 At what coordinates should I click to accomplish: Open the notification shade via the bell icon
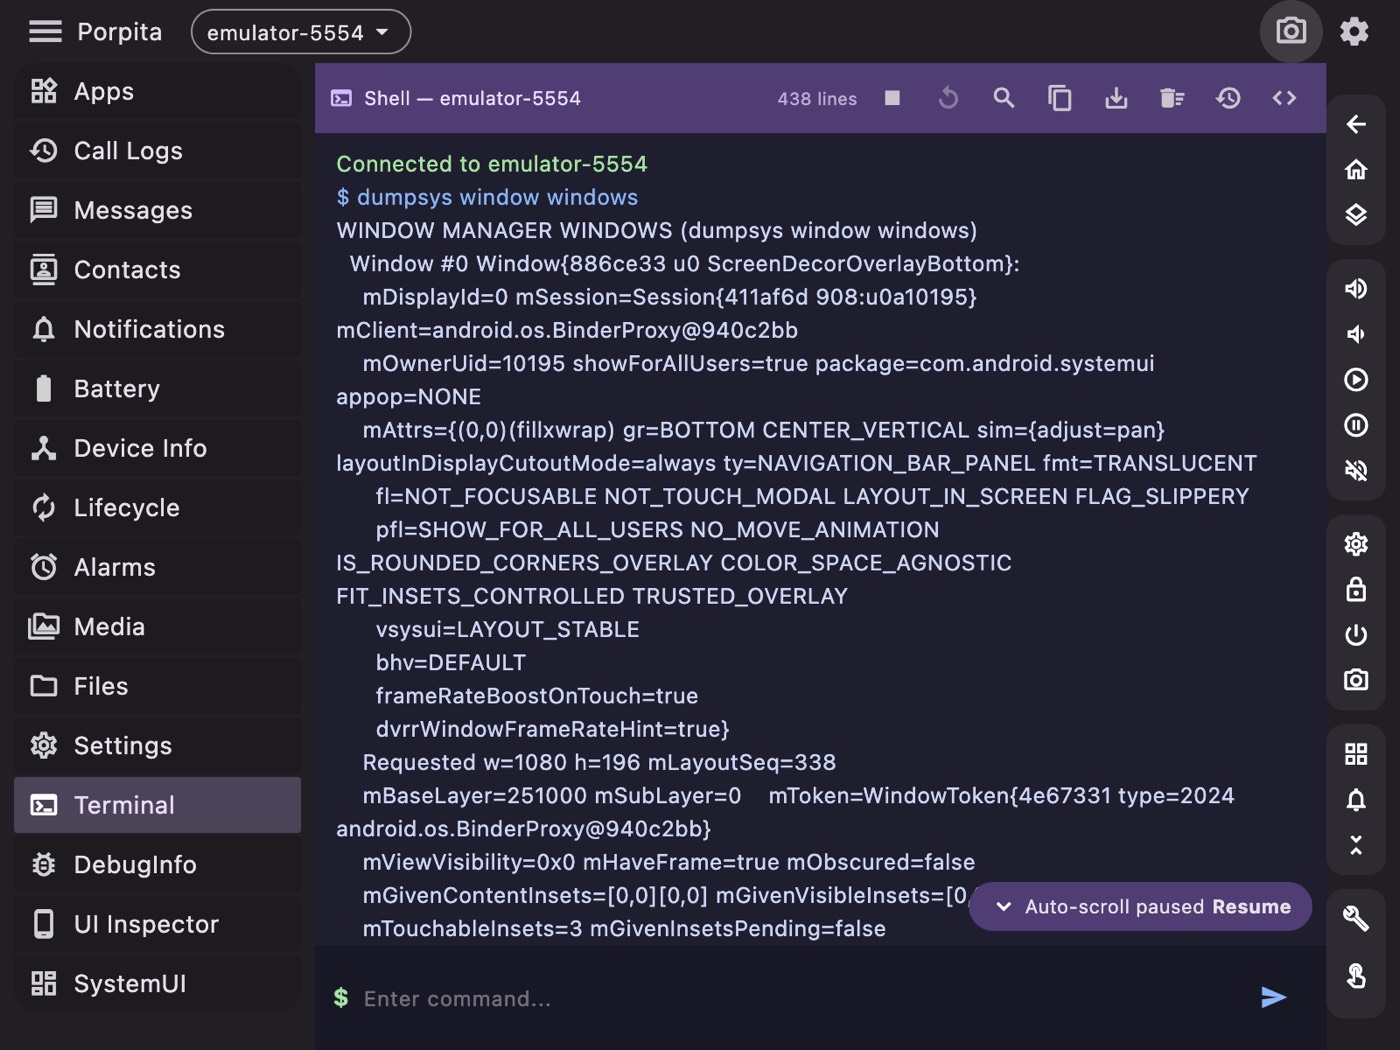(1356, 800)
